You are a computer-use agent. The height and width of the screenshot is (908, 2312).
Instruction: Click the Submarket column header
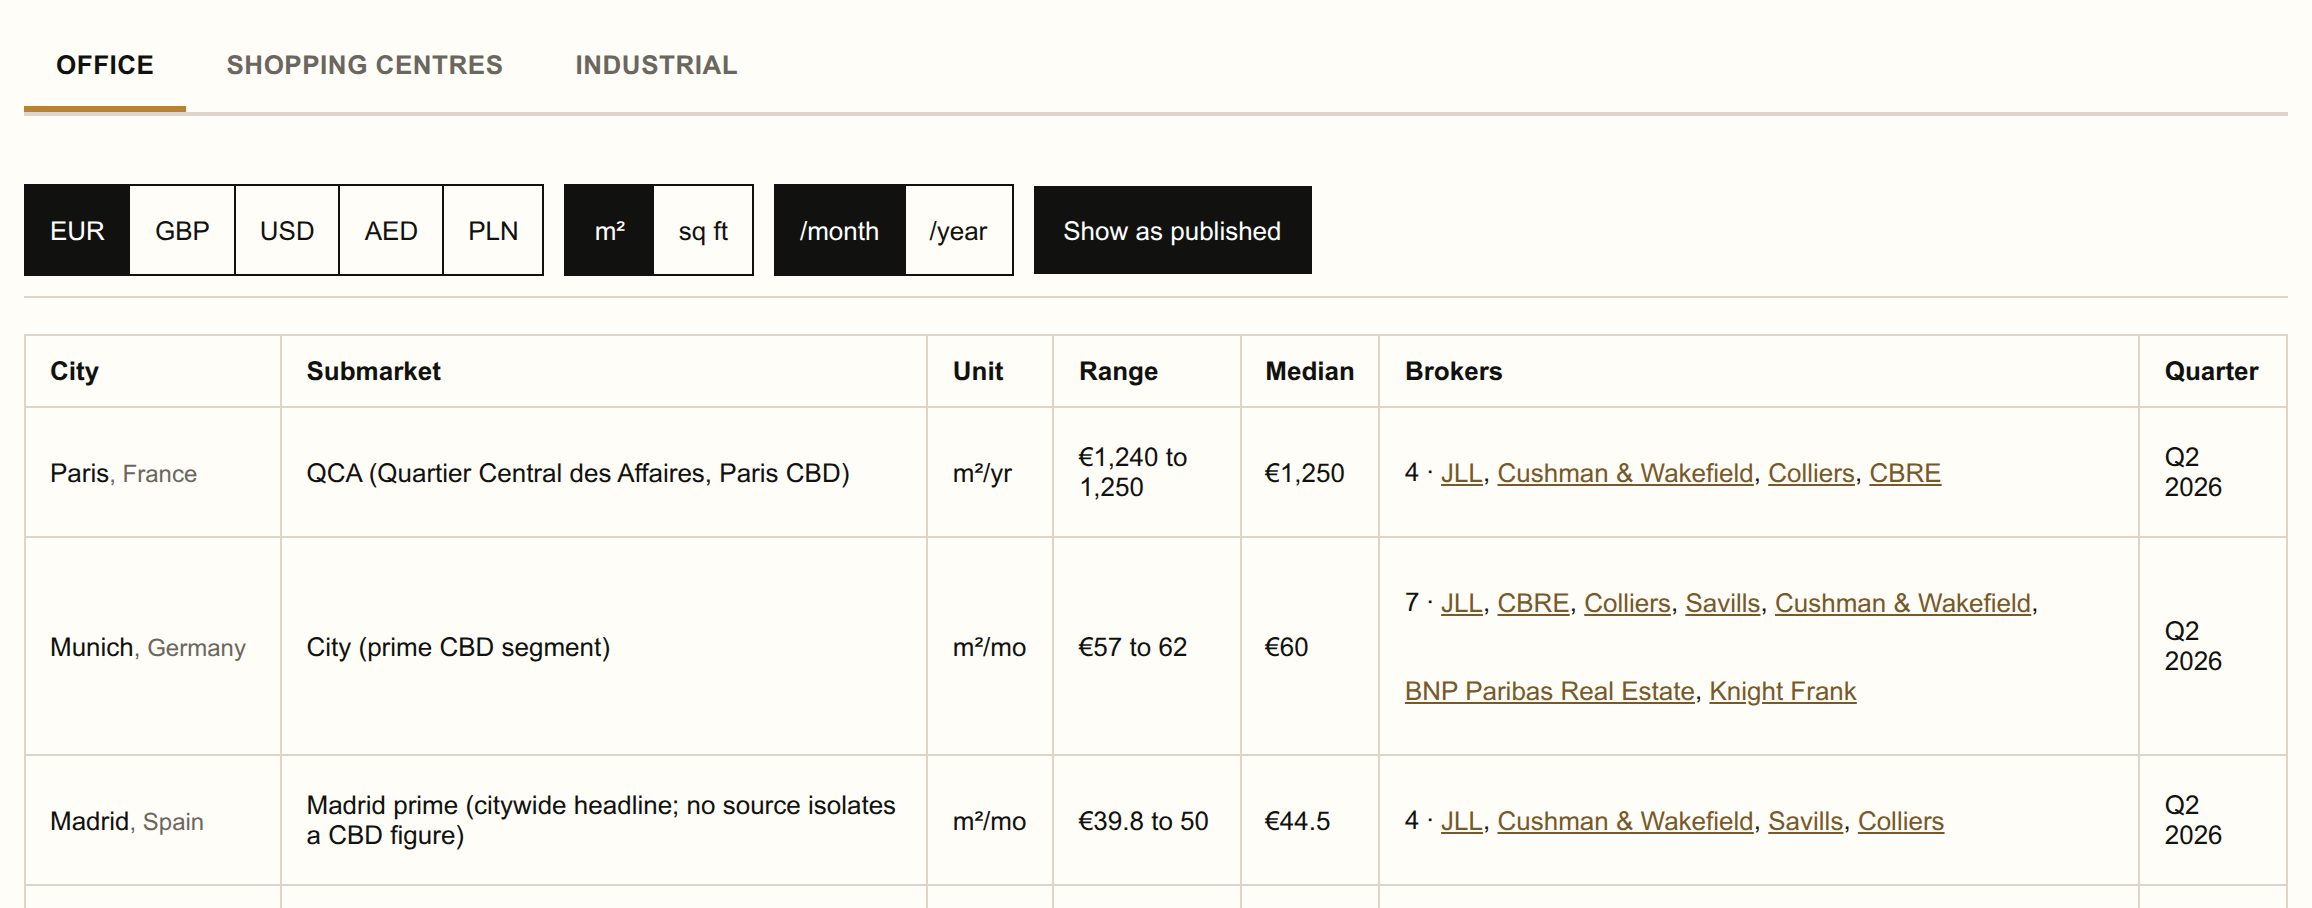(x=604, y=371)
